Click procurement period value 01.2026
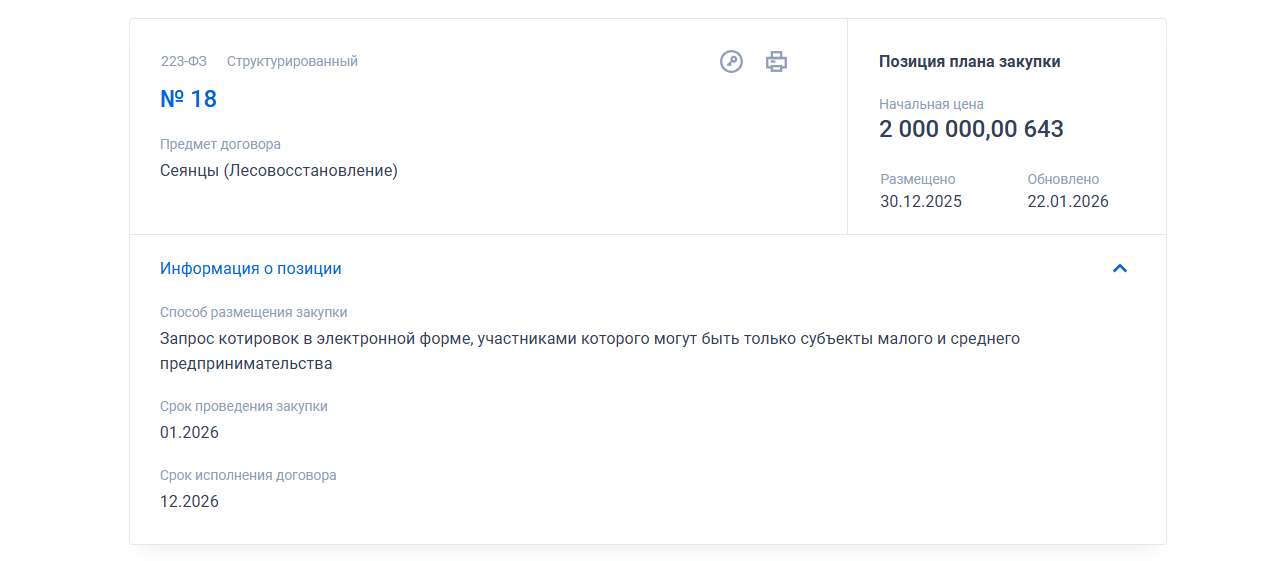1275x561 pixels. (x=189, y=433)
